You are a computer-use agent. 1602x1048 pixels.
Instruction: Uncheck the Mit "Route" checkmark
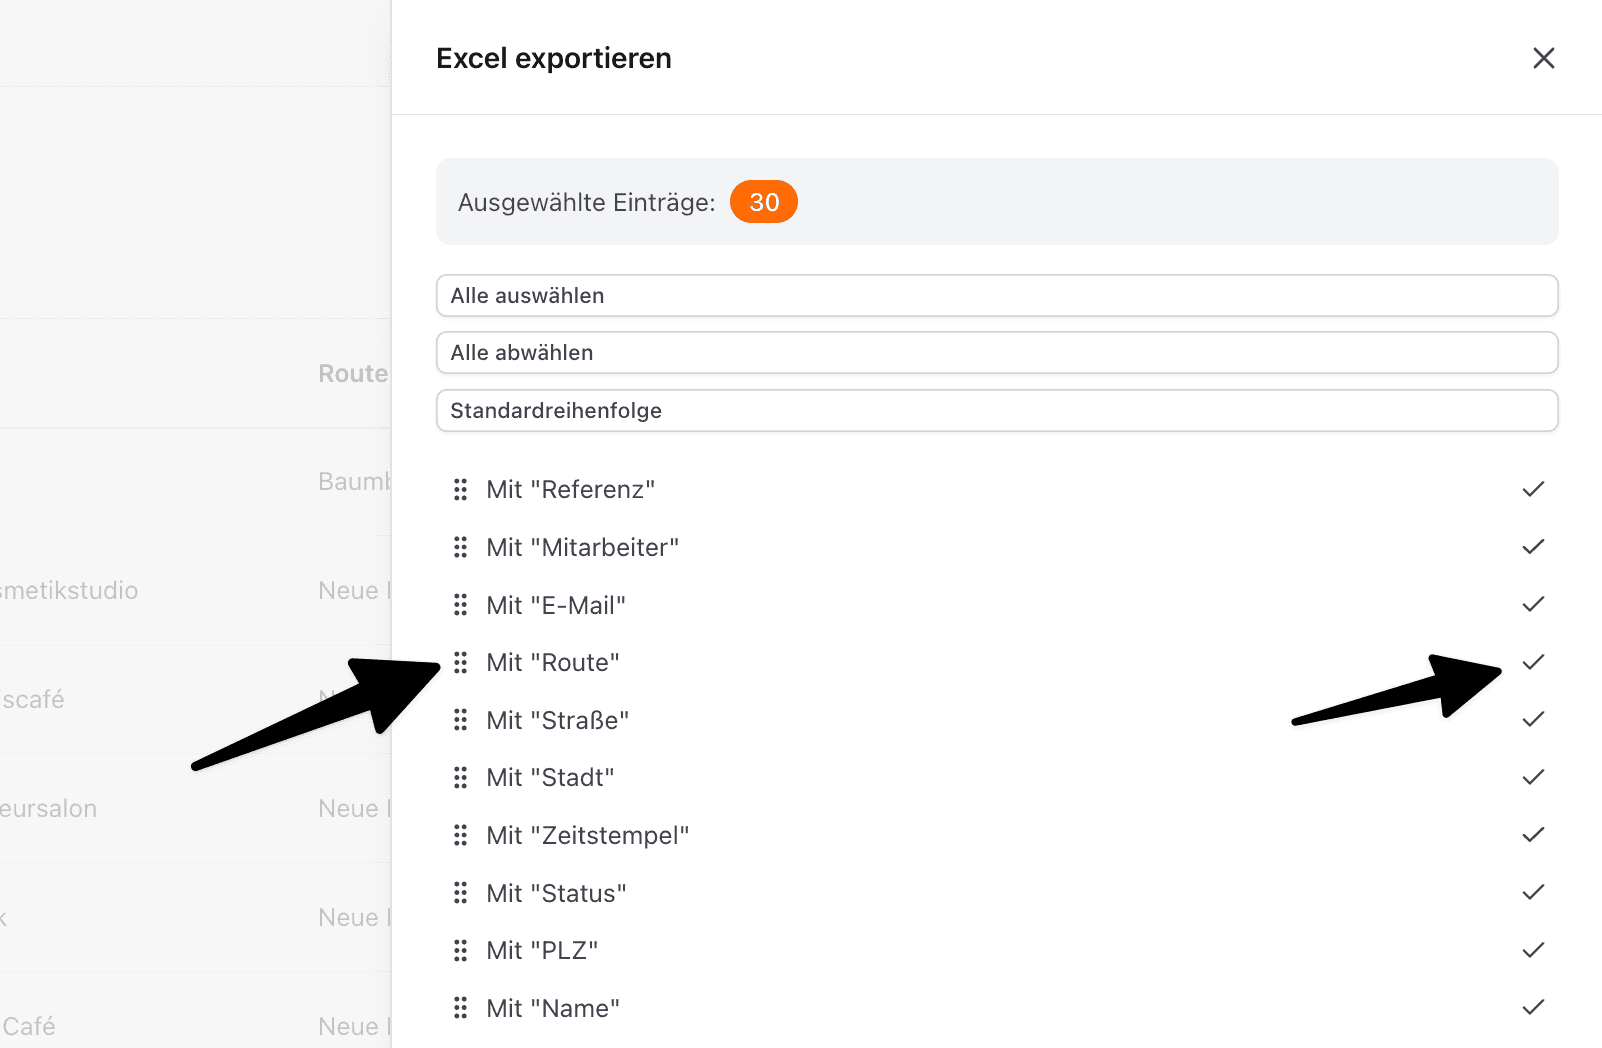coord(1532,661)
